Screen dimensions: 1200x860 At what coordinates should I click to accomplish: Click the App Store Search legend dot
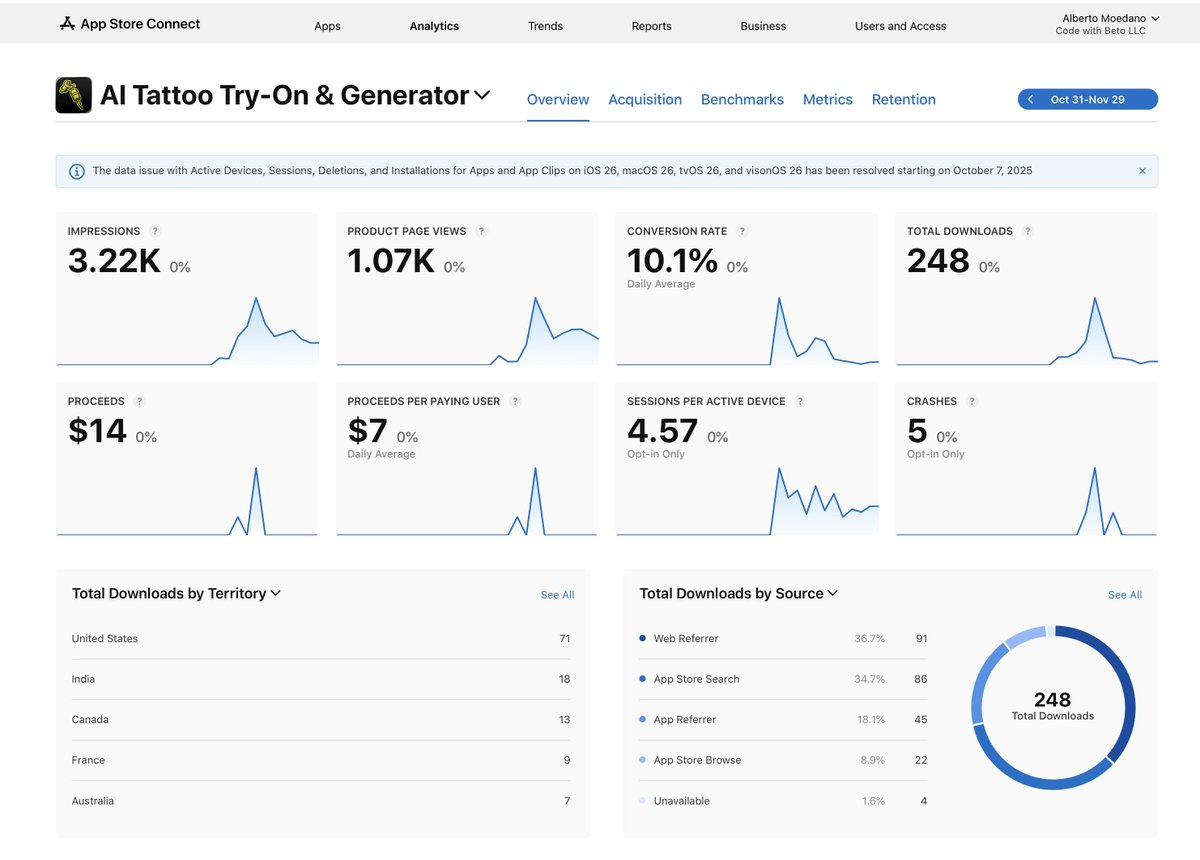pyautogui.click(x=642, y=679)
